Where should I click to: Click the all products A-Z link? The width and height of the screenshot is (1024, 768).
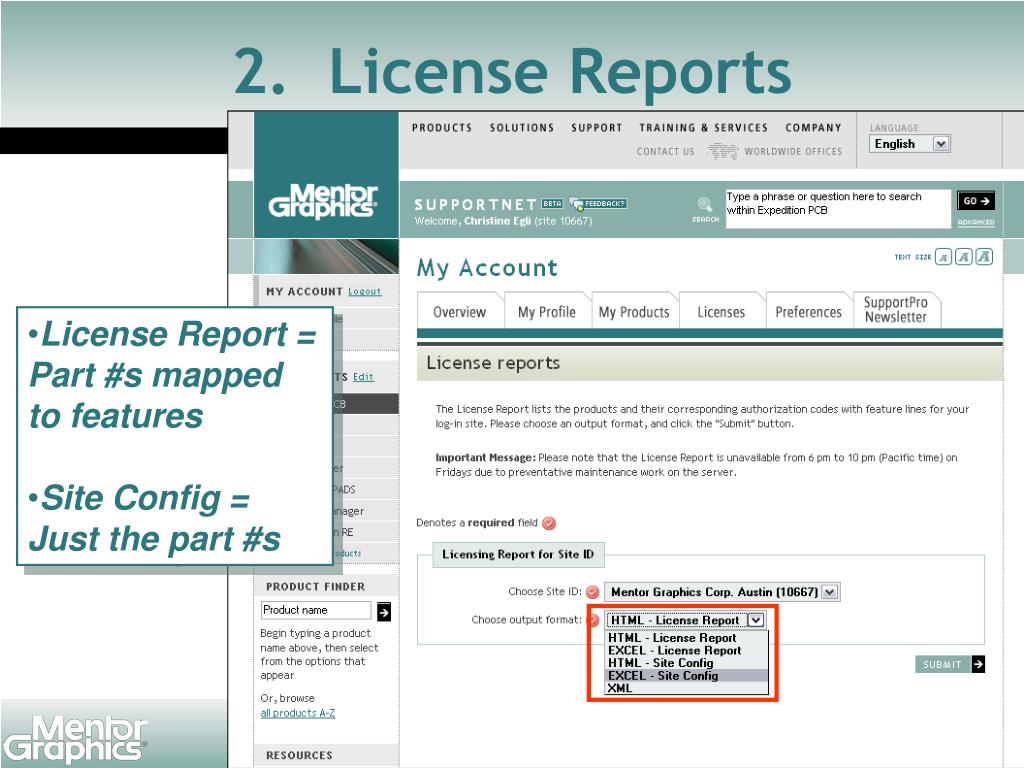coord(298,713)
